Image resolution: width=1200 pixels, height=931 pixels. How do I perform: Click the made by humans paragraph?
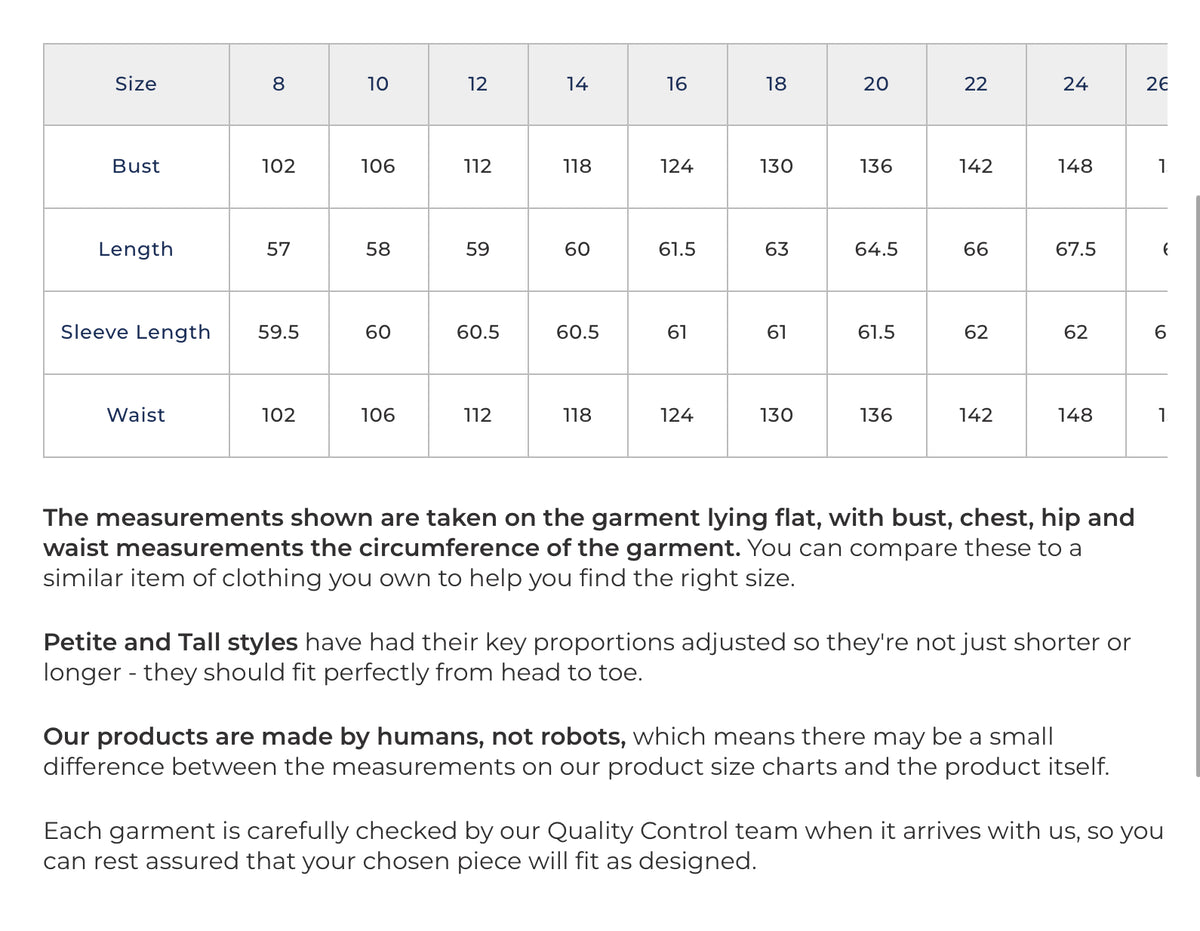(x=576, y=752)
